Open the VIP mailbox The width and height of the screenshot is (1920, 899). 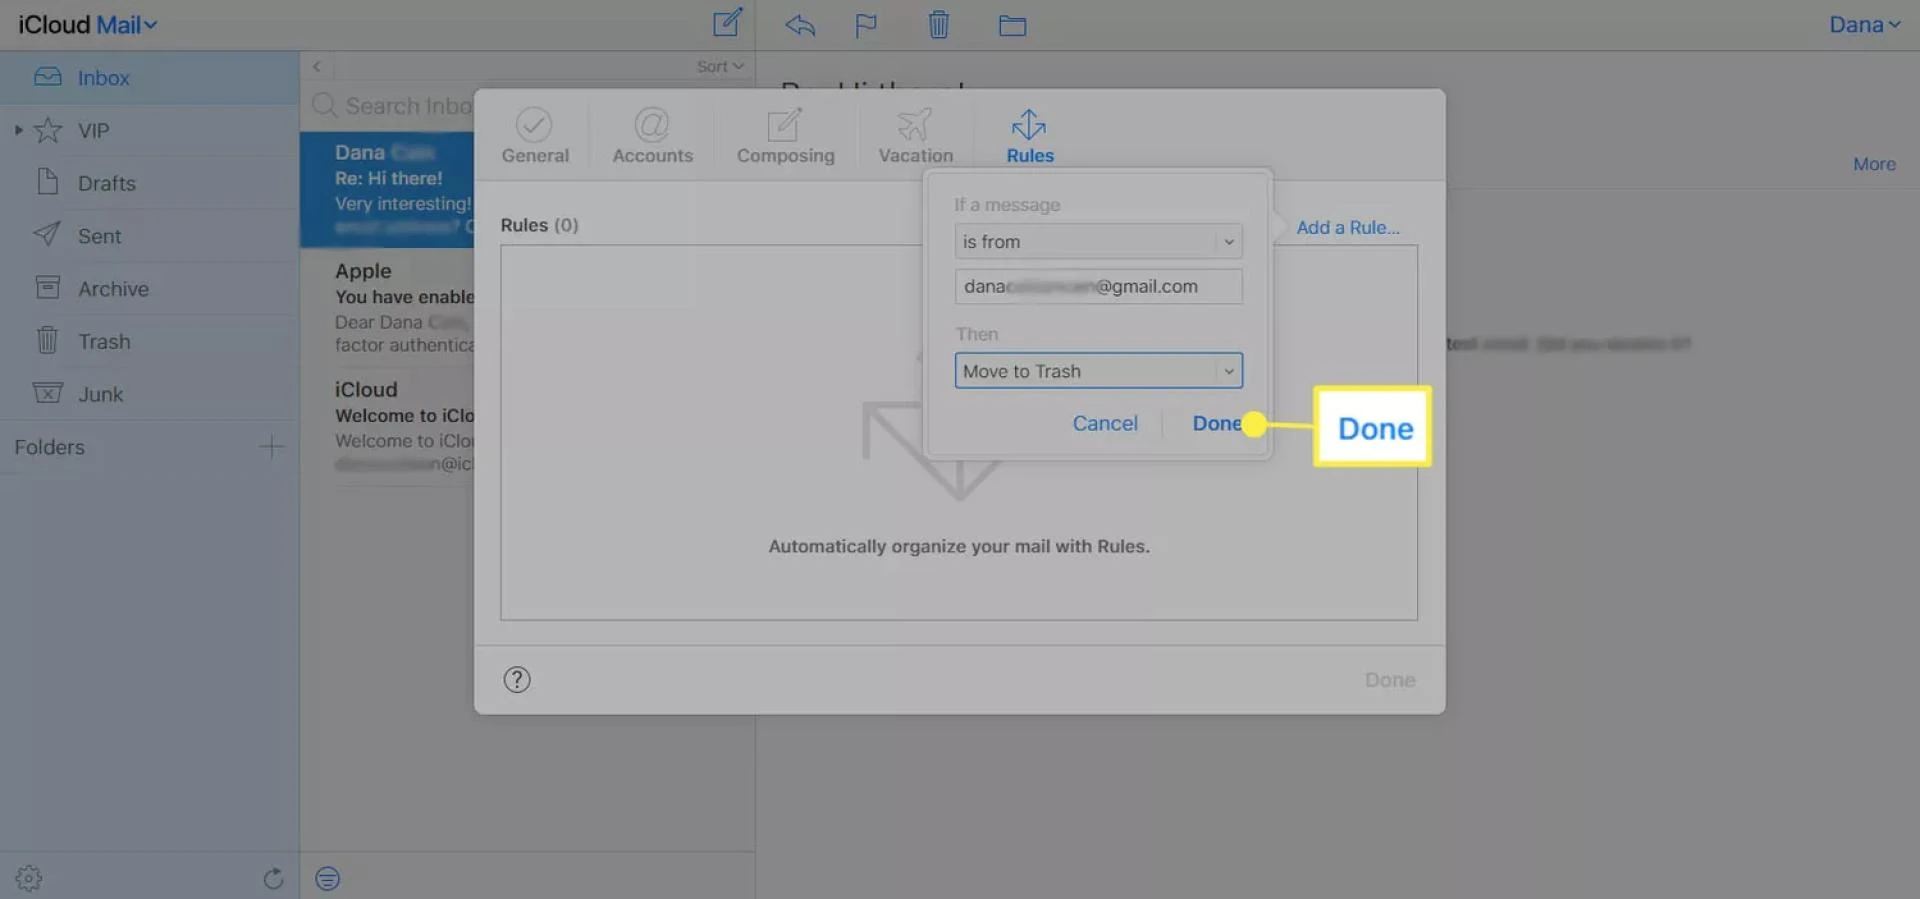pyautogui.click(x=150, y=131)
